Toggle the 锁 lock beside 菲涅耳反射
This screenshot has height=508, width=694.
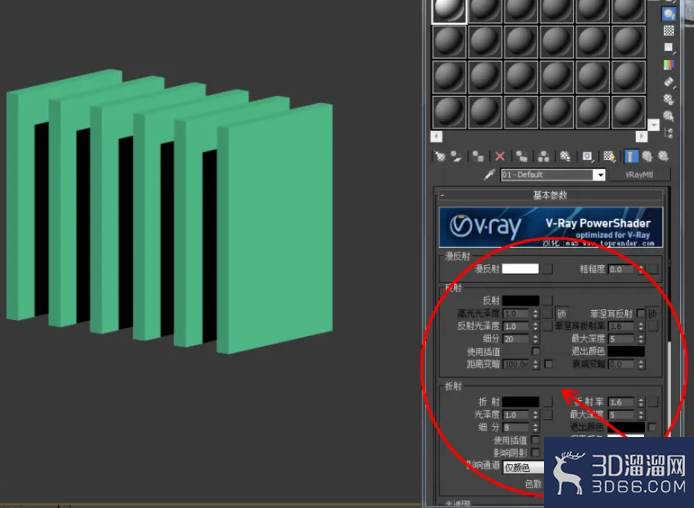653,313
